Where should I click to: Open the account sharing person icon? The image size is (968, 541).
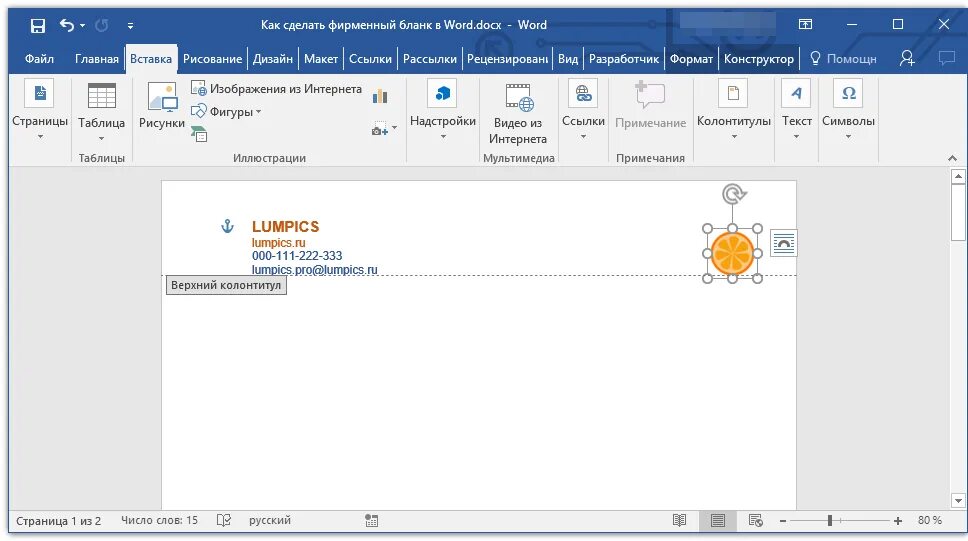click(x=907, y=59)
